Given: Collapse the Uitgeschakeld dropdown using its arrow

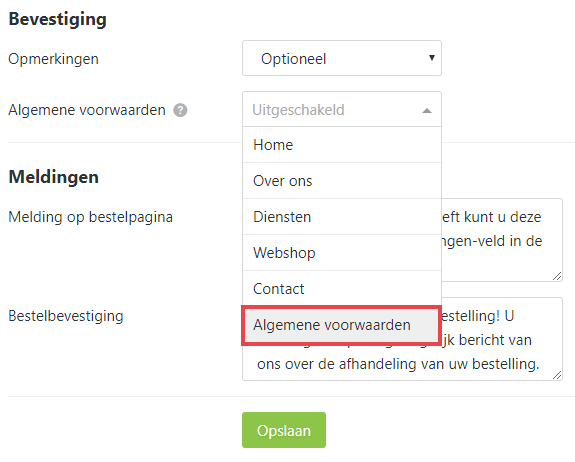Looking at the screenshot, I should (427, 111).
